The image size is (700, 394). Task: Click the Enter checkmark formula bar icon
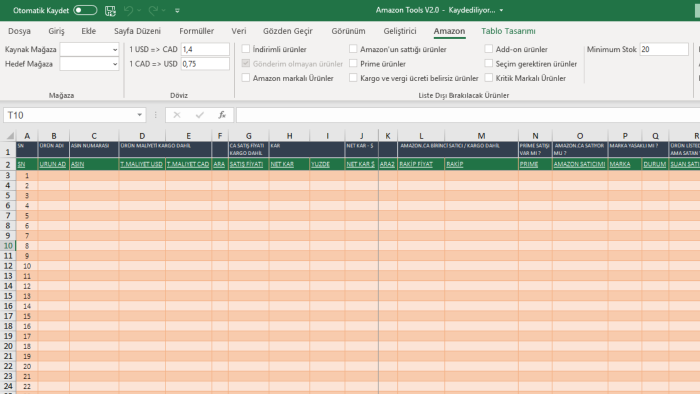200,115
